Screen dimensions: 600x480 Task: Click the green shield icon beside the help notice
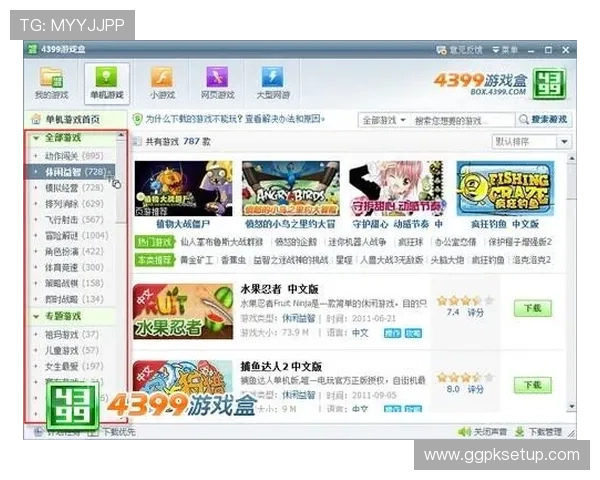click(137, 119)
